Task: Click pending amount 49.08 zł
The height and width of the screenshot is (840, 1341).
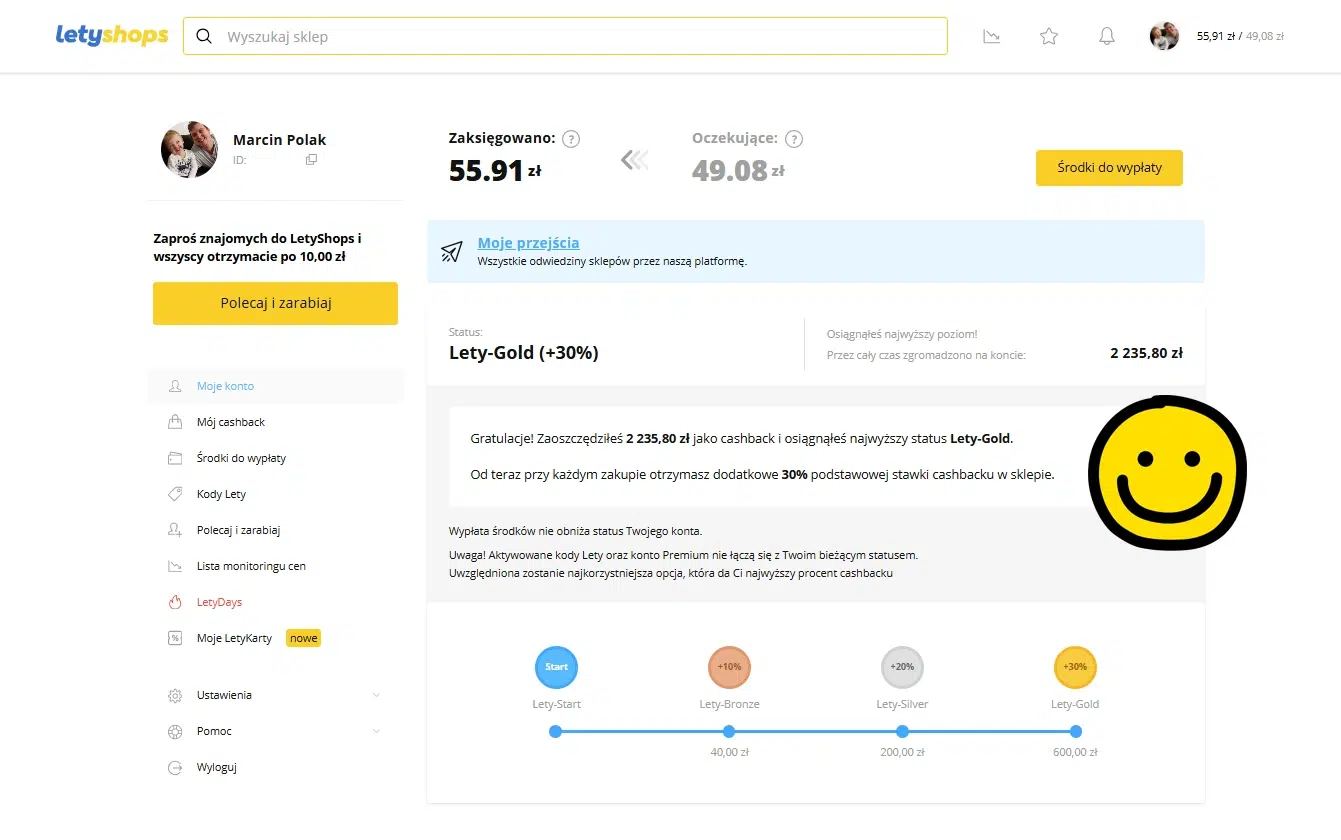Action: point(738,170)
